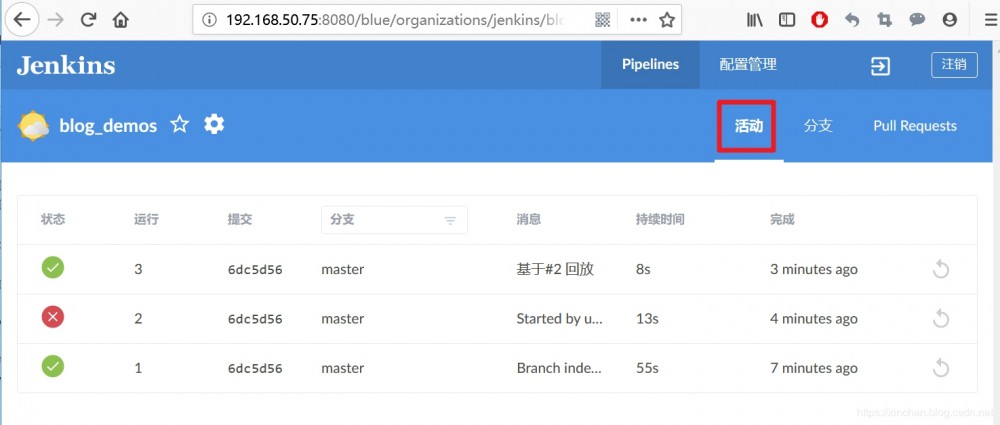Click the chat bubble extension icon

[917, 20]
